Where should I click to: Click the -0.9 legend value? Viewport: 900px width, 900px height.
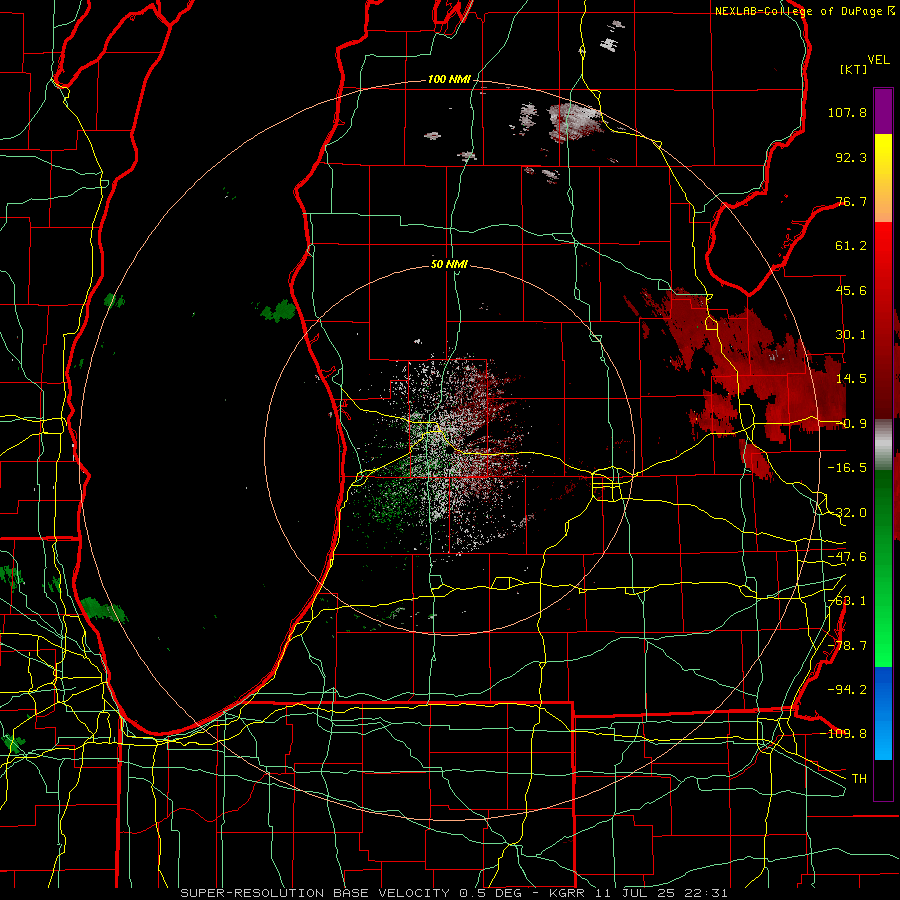click(x=851, y=424)
